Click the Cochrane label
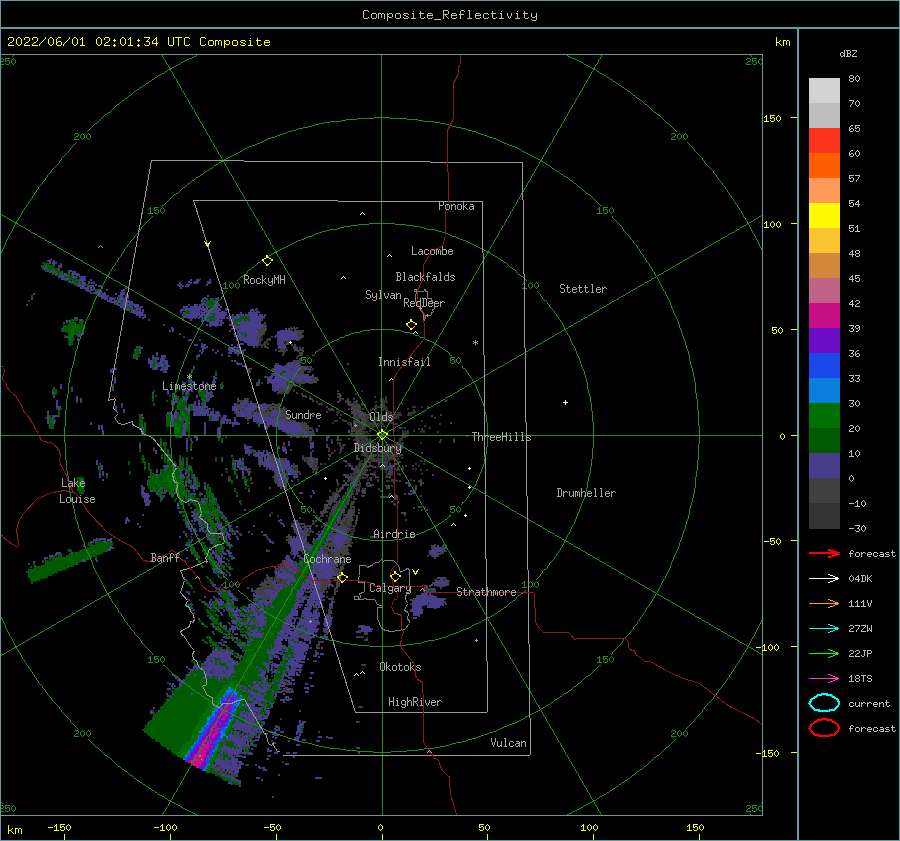Image resolution: width=900 pixels, height=841 pixels. pyautogui.click(x=327, y=559)
